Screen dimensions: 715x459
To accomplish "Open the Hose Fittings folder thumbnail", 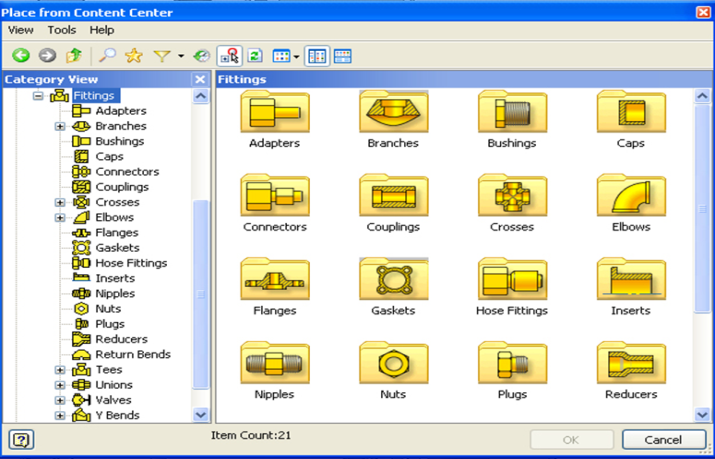I will point(512,279).
